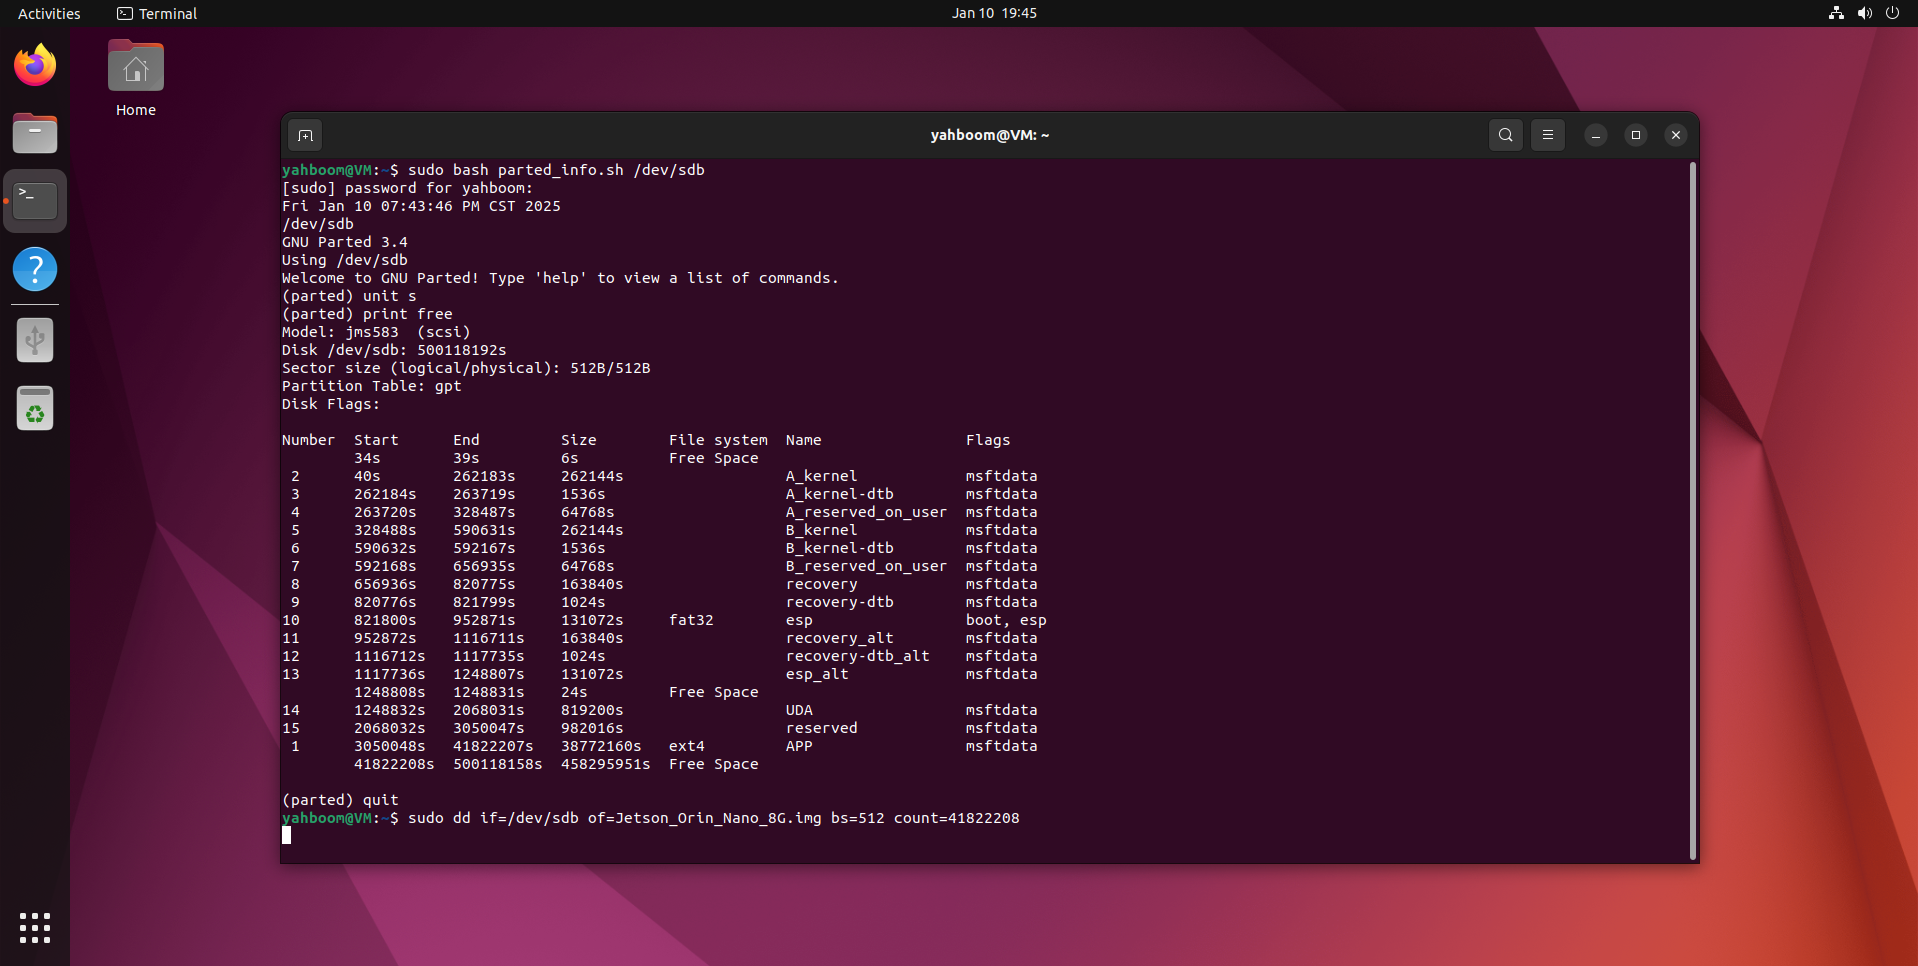Image resolution: width=1918 pixels, height=966 pixels.
Task: Maximize the terminal window
Action: (x=1636, y=135)
